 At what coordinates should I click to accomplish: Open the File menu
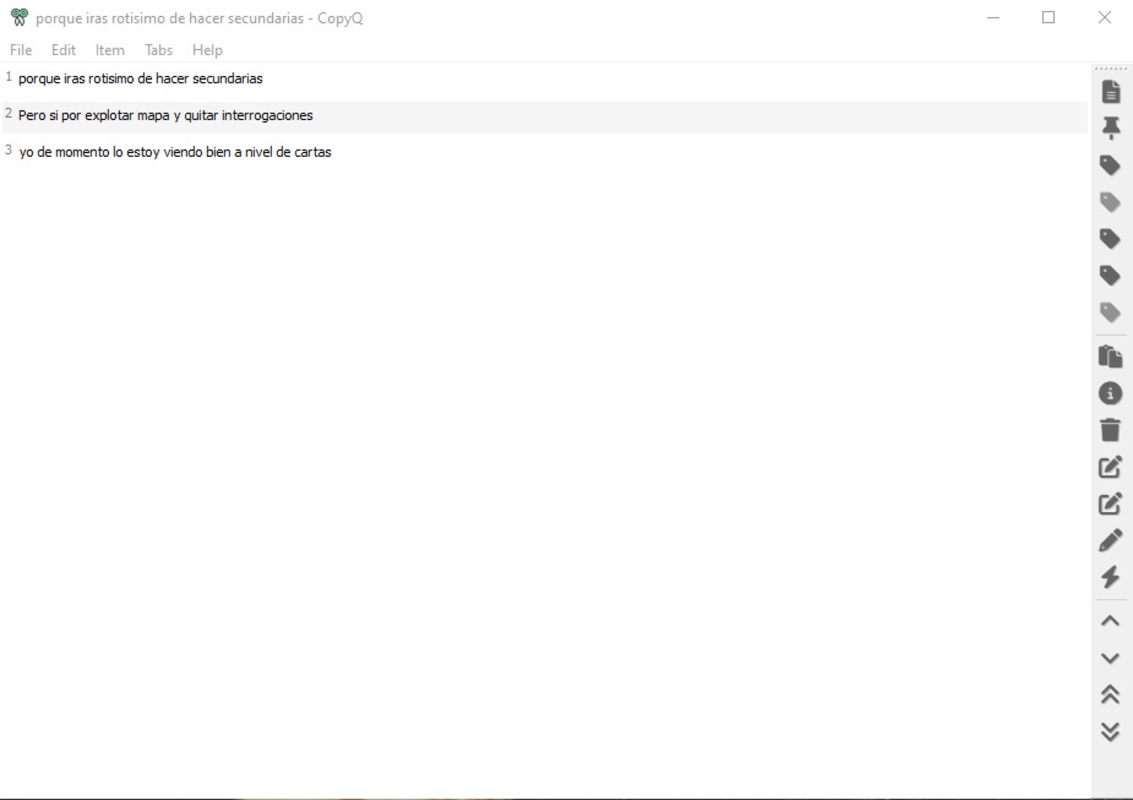click(21, 50)
